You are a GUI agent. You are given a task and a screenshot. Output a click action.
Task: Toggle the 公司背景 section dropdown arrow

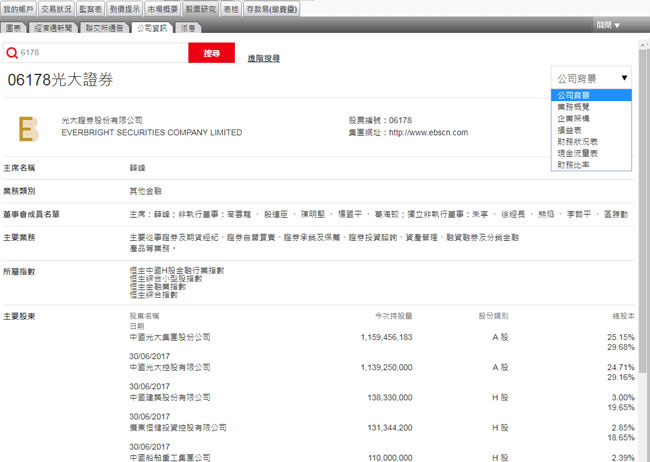624,78
